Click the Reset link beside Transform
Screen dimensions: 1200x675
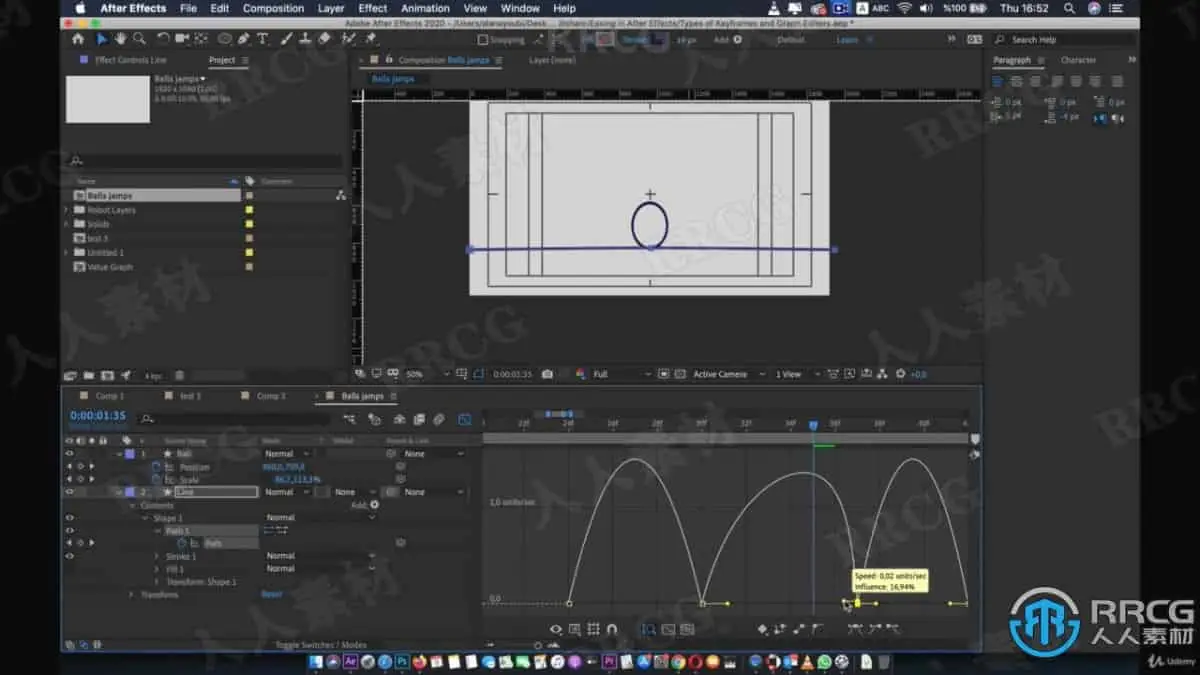[271, 594]
